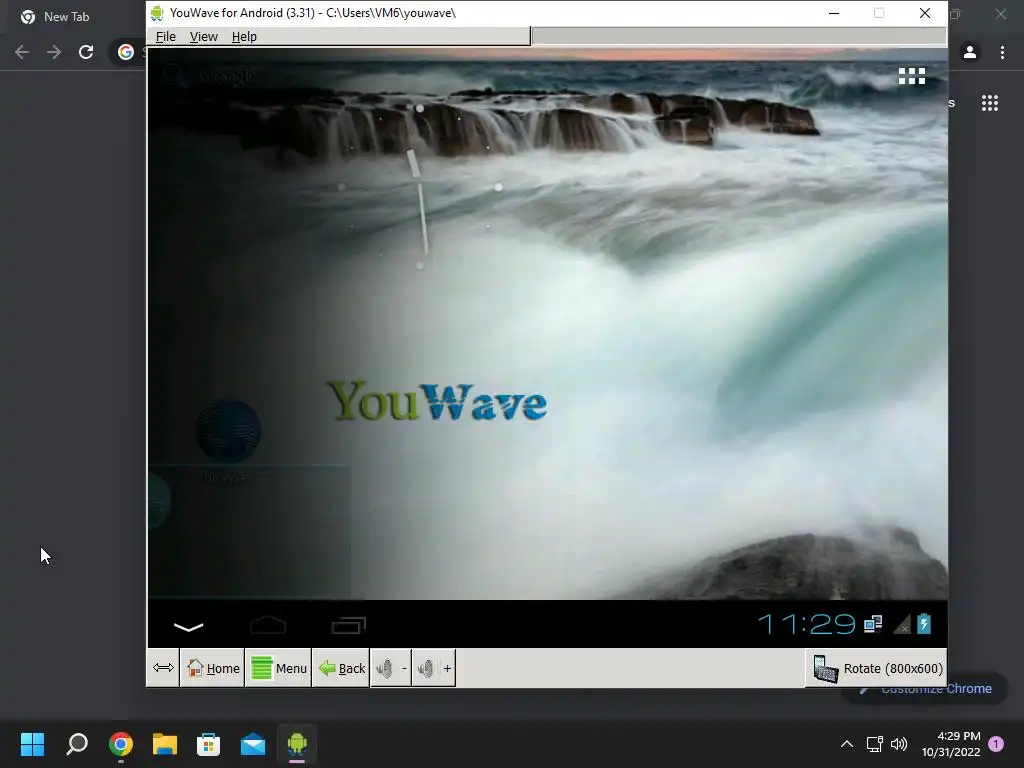
Task: Click the Chrome taskbar icon
Action: [121, 744]
